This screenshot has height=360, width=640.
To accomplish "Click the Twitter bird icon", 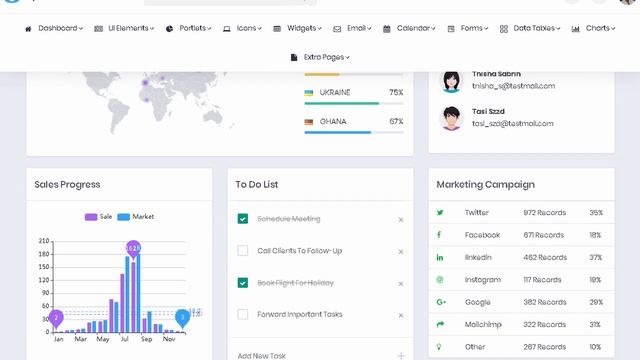I will pyautogui.click(x=440, y=212).
